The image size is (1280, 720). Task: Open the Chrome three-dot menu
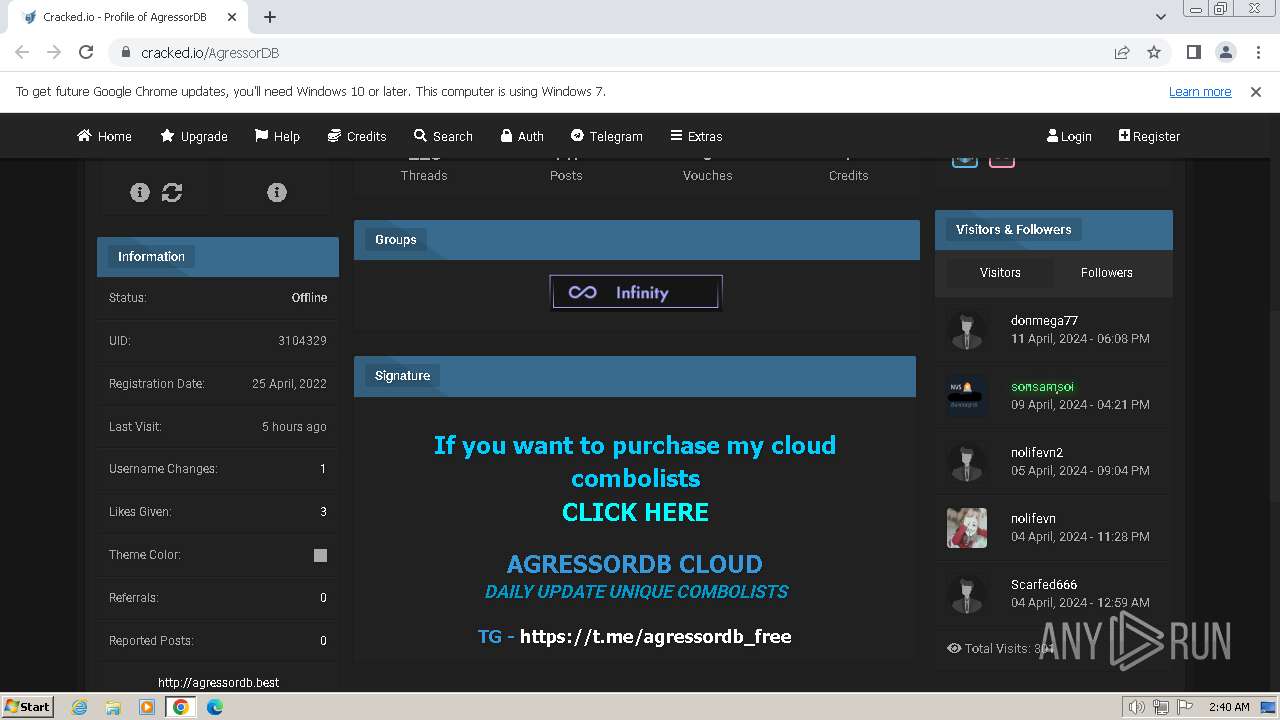click(1257, 52)
